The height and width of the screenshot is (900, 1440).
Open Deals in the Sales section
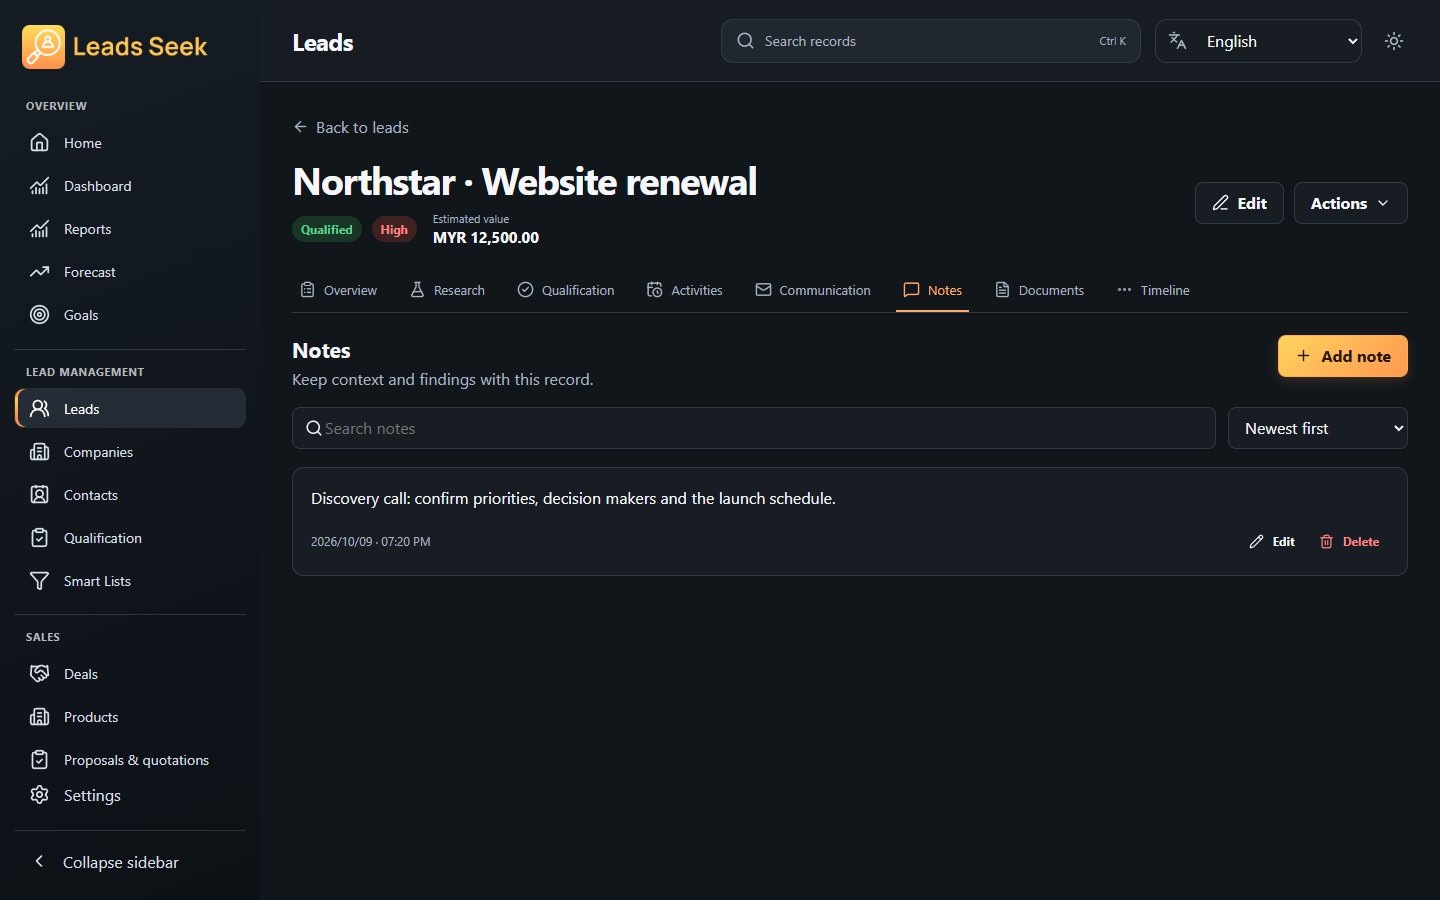click(x=130, y=674)
